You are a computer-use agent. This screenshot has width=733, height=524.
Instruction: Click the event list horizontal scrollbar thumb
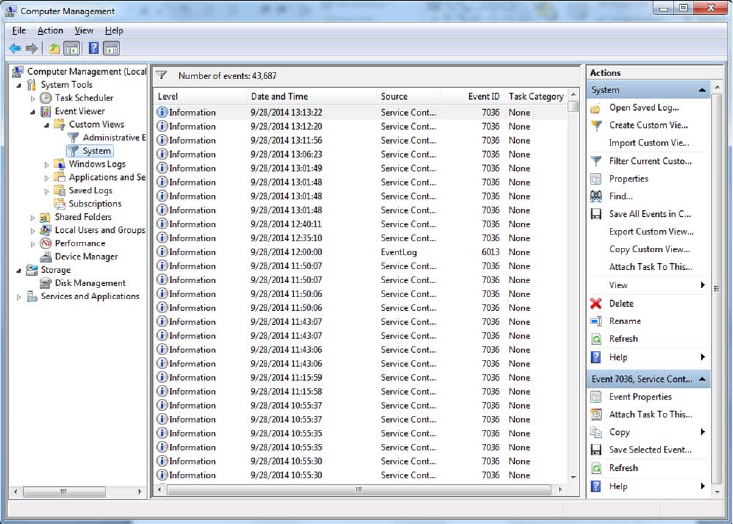(359, 489)
